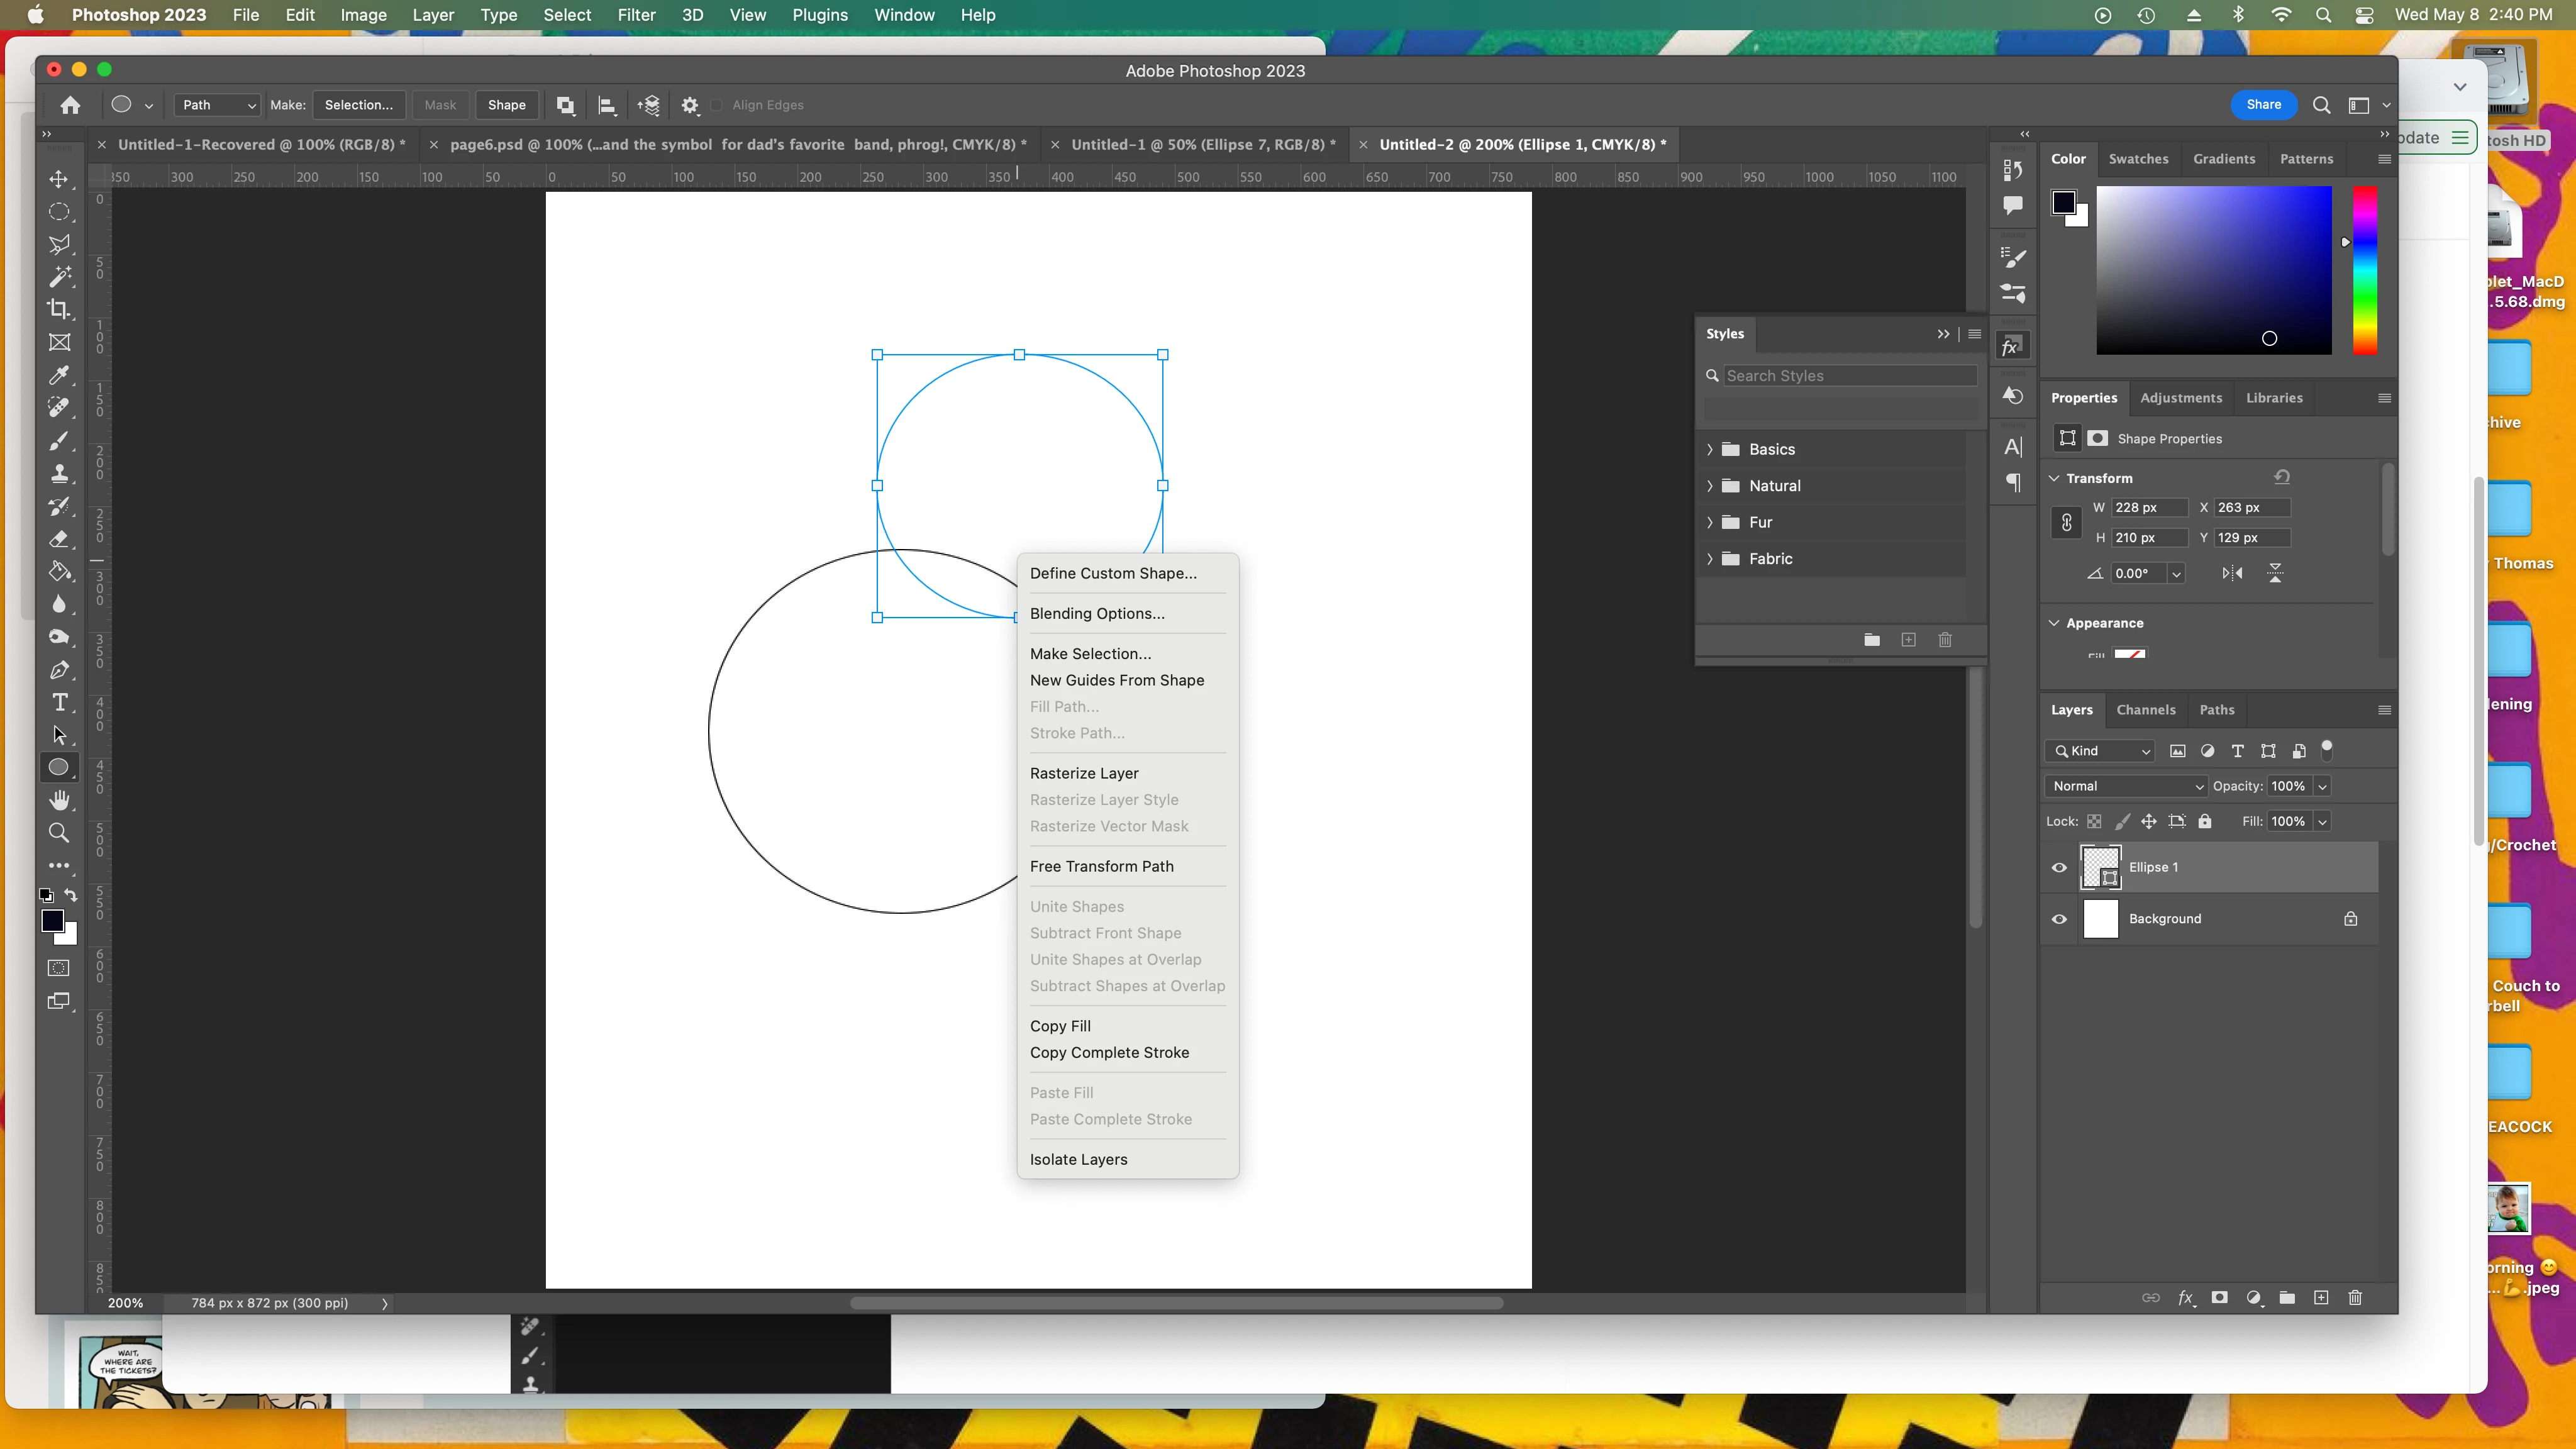Select the Type tool
The height and width of the screenshot is (1449, 2576).
coord(59,702)
